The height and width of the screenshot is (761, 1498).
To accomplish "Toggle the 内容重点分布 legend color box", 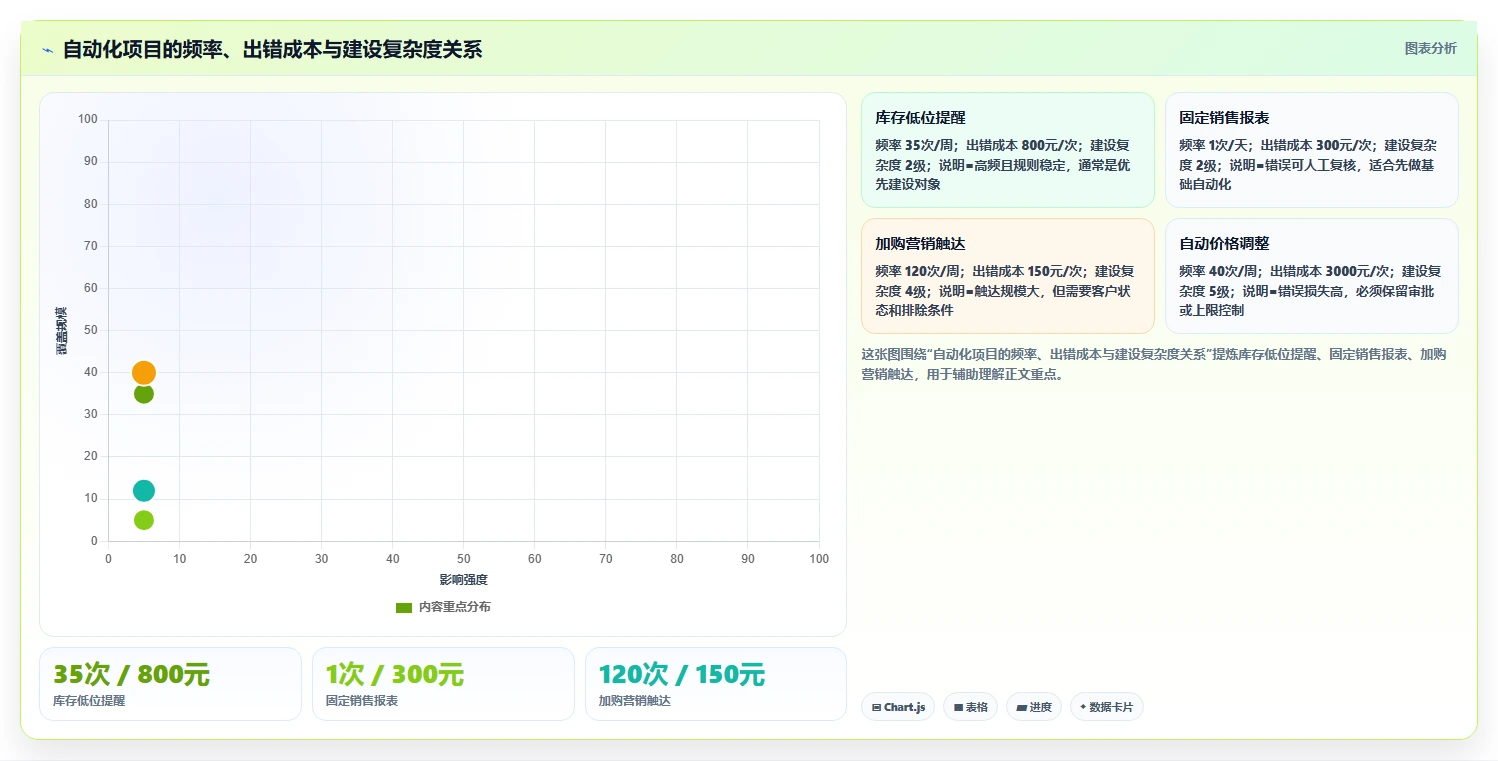I will point(404,607).
